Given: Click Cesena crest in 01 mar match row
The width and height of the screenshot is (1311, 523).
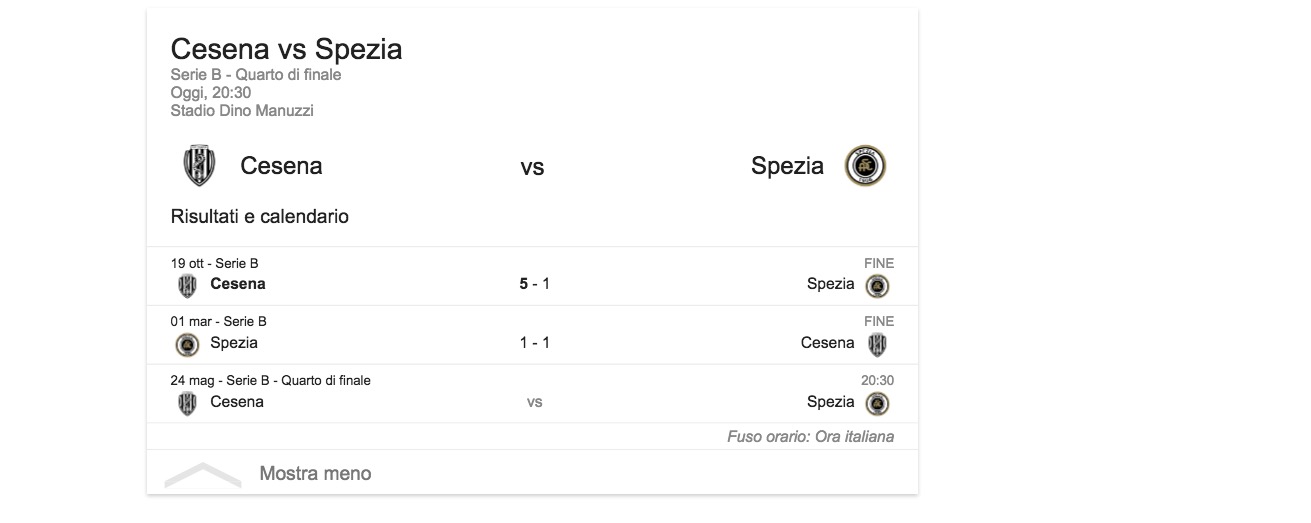Looking at the screenshot, I should (x=877, y=344).
